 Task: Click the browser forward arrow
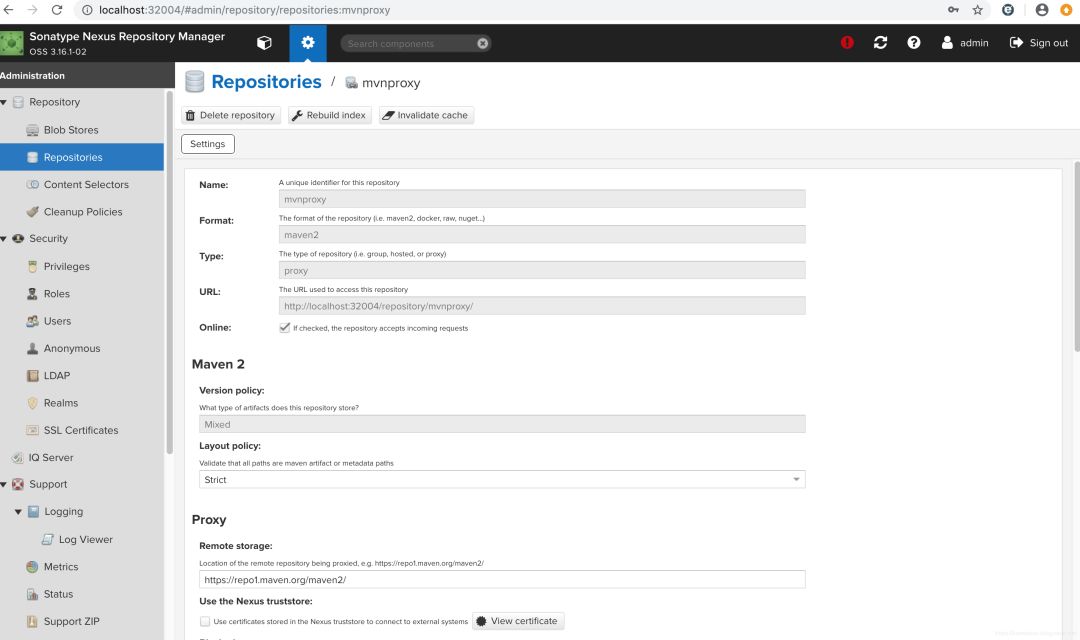point(32,10)
